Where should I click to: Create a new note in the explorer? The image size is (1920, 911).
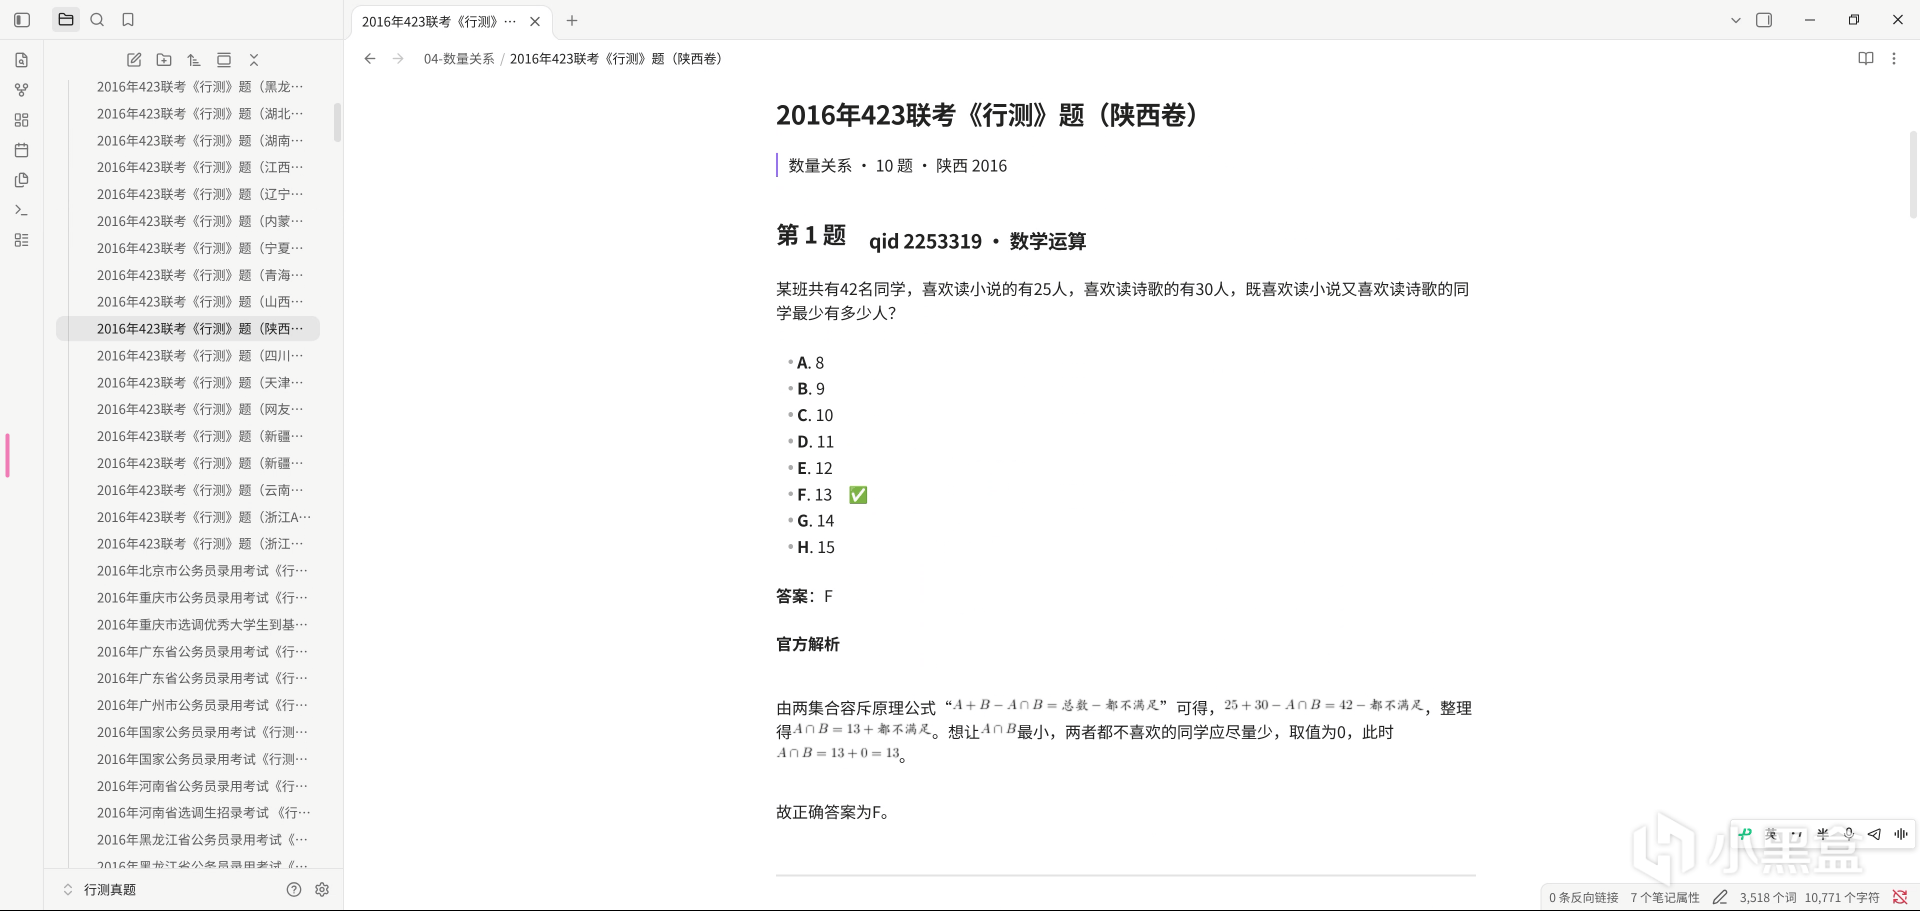point(134,60)
